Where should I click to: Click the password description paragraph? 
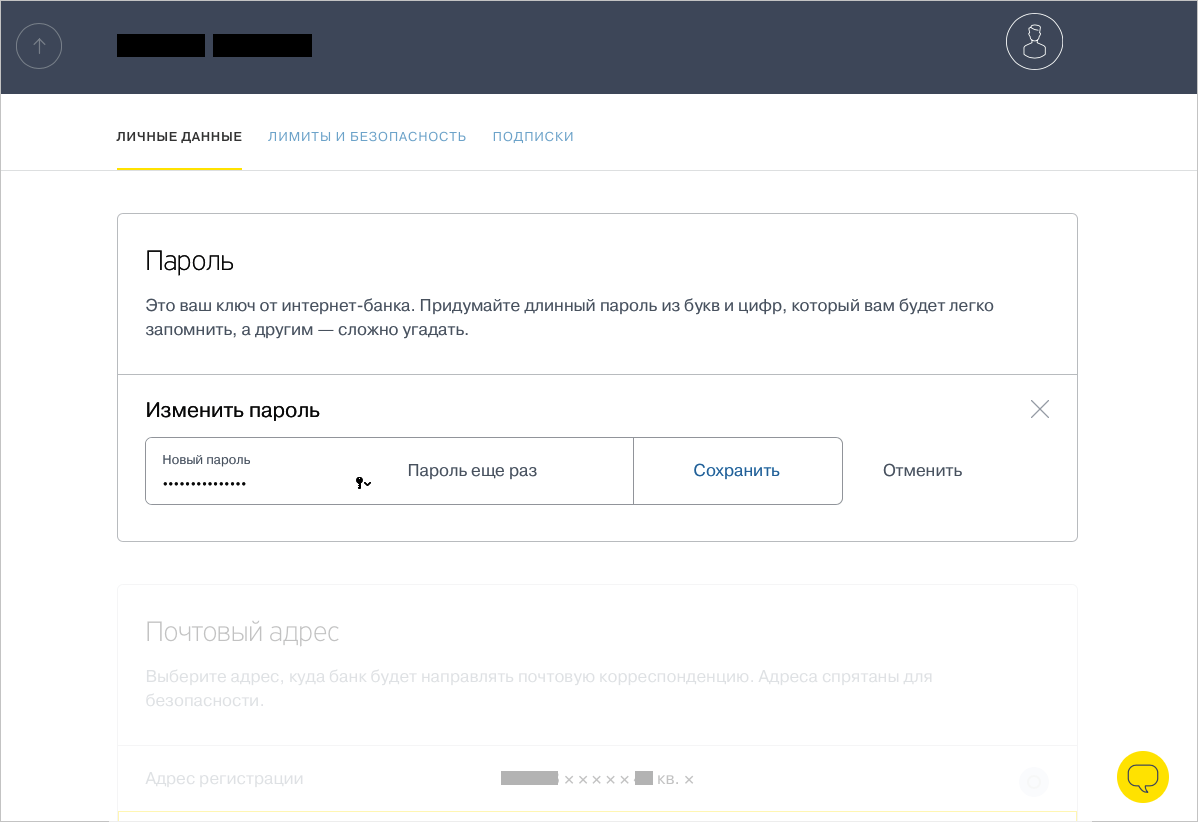point(569,318)
